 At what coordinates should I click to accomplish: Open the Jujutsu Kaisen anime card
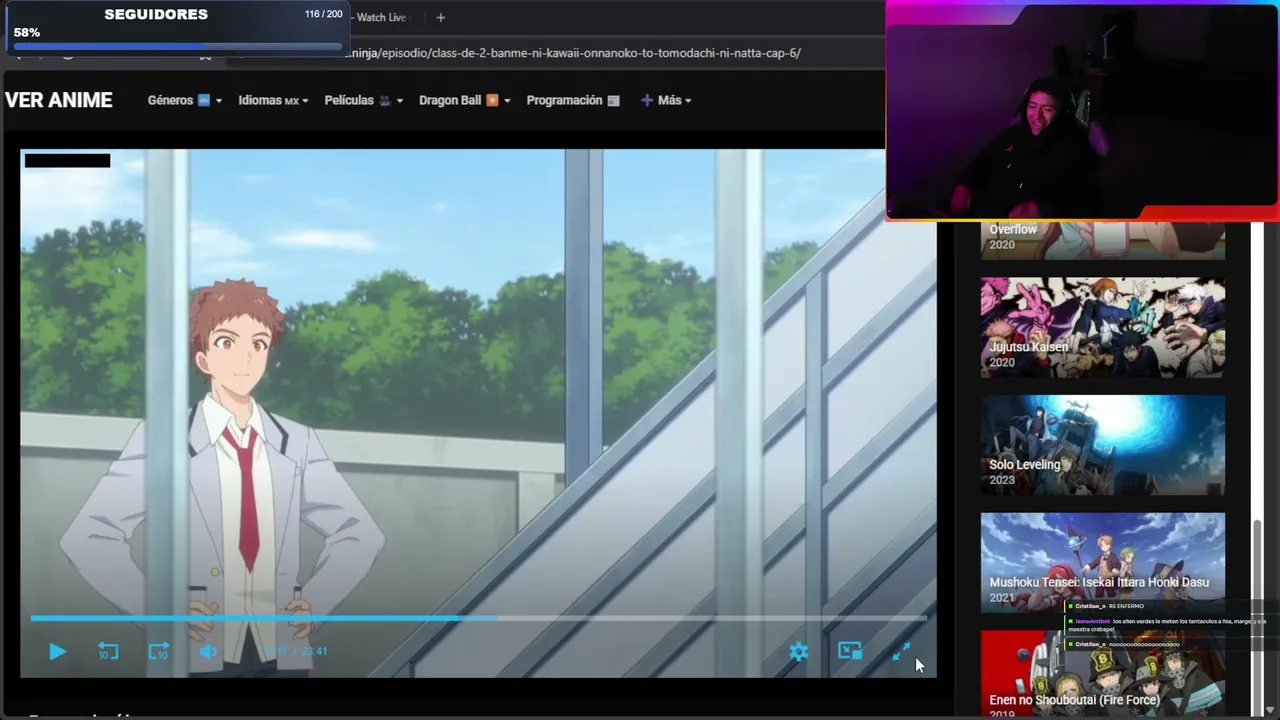click(x=1103, y=327)
